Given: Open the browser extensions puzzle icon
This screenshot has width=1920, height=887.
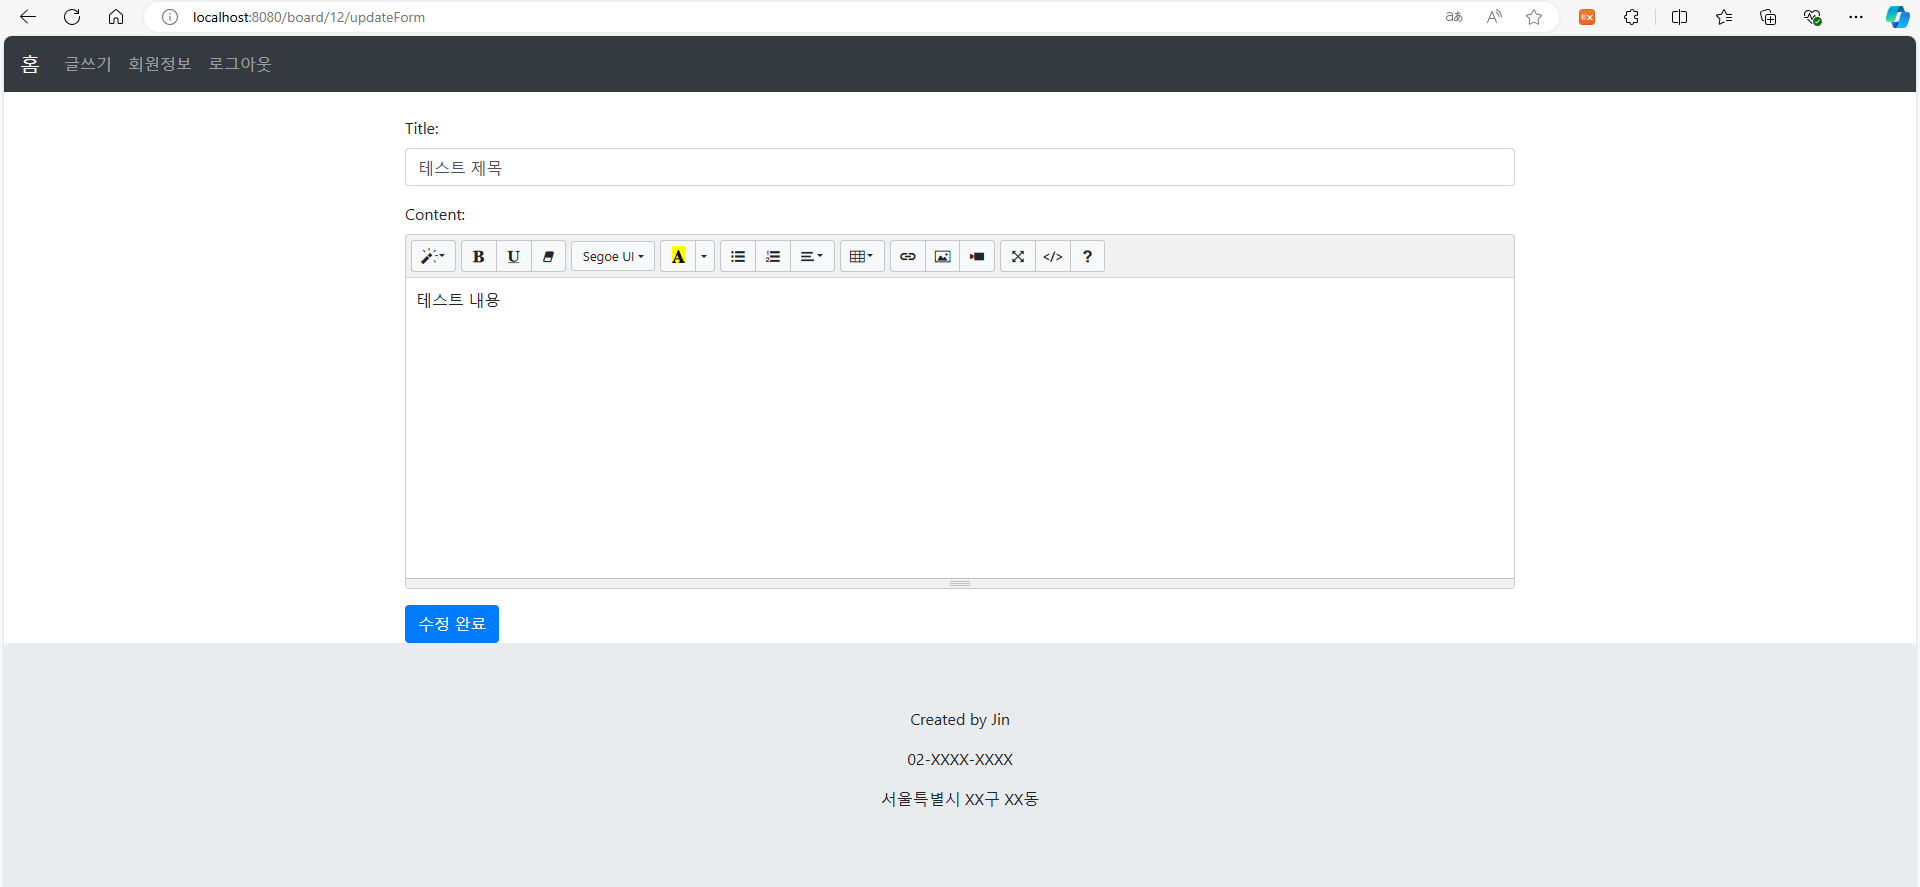Looking at the screenshot, I should pos(1631,17).
